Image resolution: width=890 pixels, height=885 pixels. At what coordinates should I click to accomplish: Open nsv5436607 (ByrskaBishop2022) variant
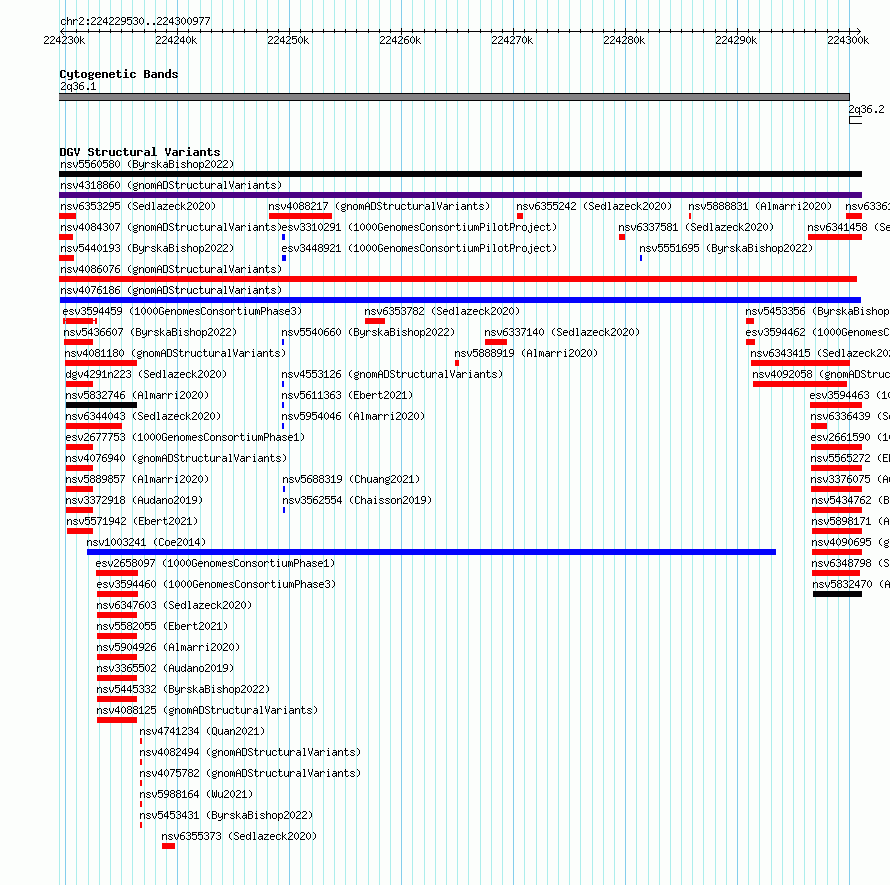[x=150, y=332]
